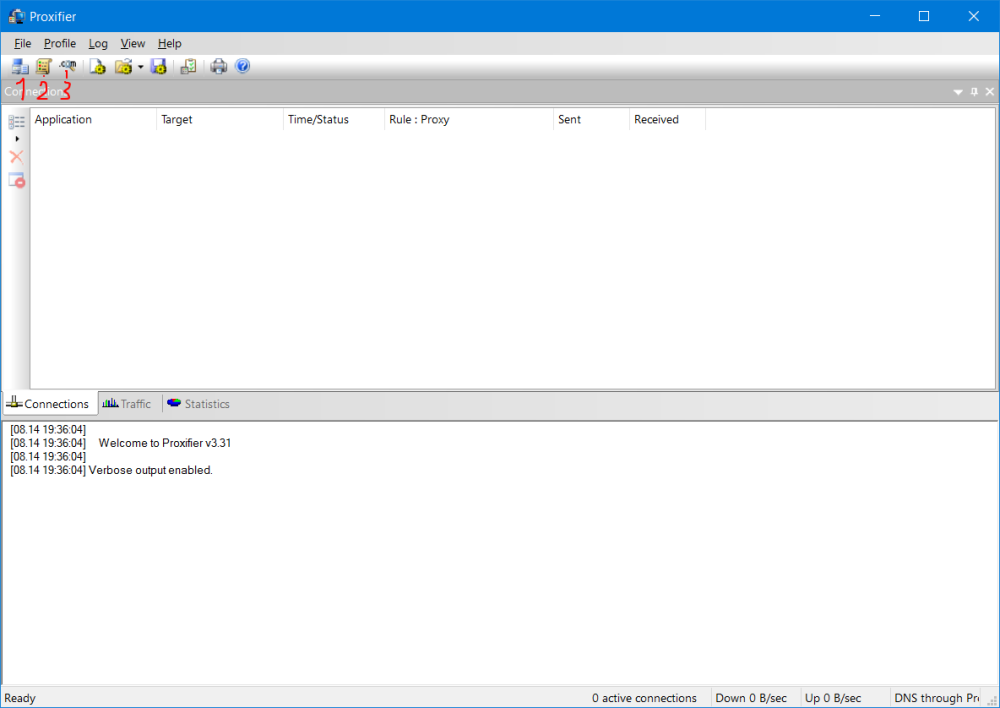Maximize the Proxifier window

point(923,16)
